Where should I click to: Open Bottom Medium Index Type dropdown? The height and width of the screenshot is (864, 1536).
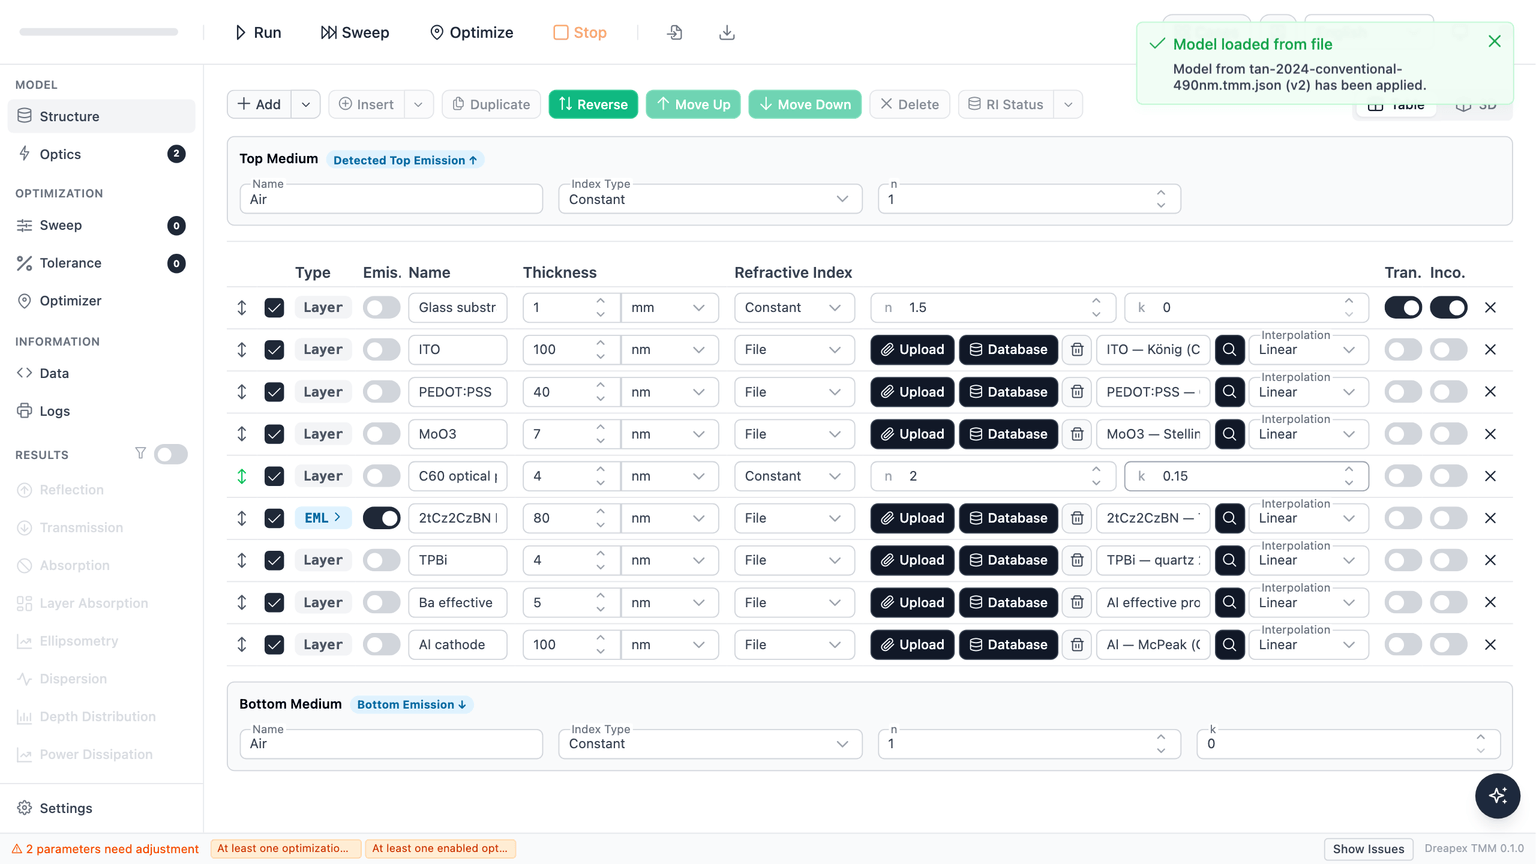710,744
